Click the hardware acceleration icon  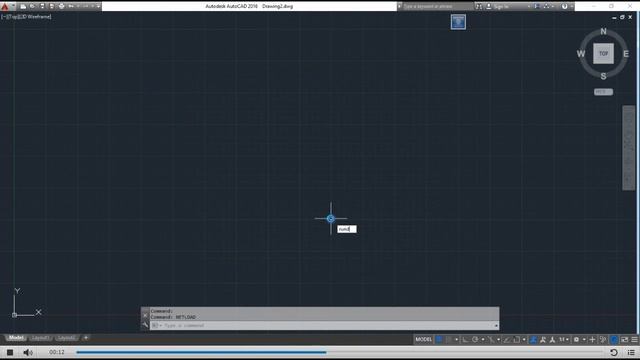[614, 339]
